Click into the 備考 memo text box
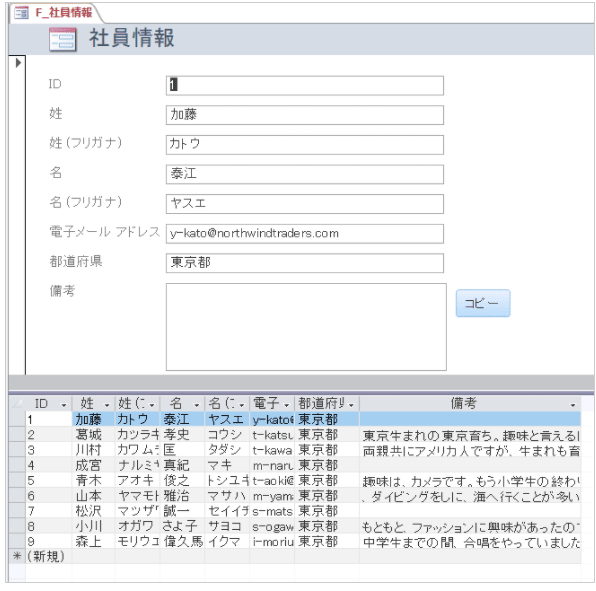The height and width of the screenshot is (591, 596). (306, 327)
